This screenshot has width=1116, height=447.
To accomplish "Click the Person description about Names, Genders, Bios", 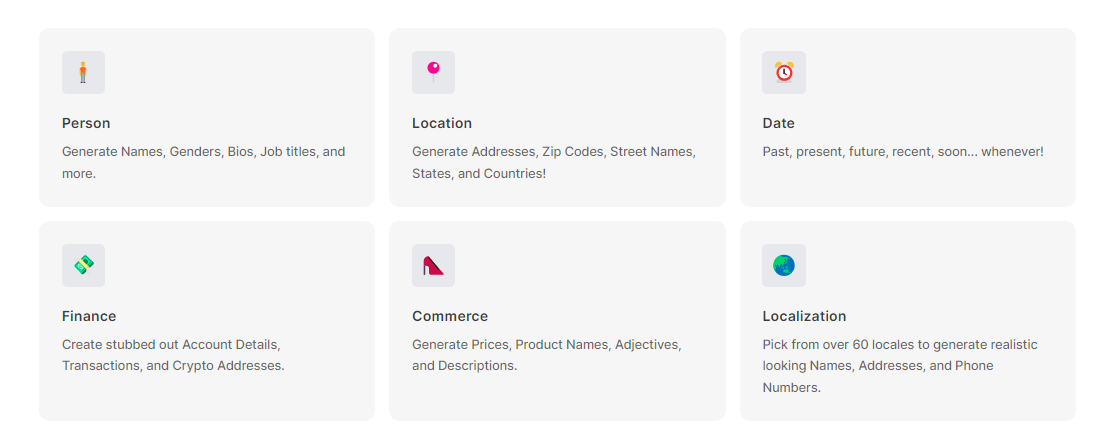I will tap(204, 162).
